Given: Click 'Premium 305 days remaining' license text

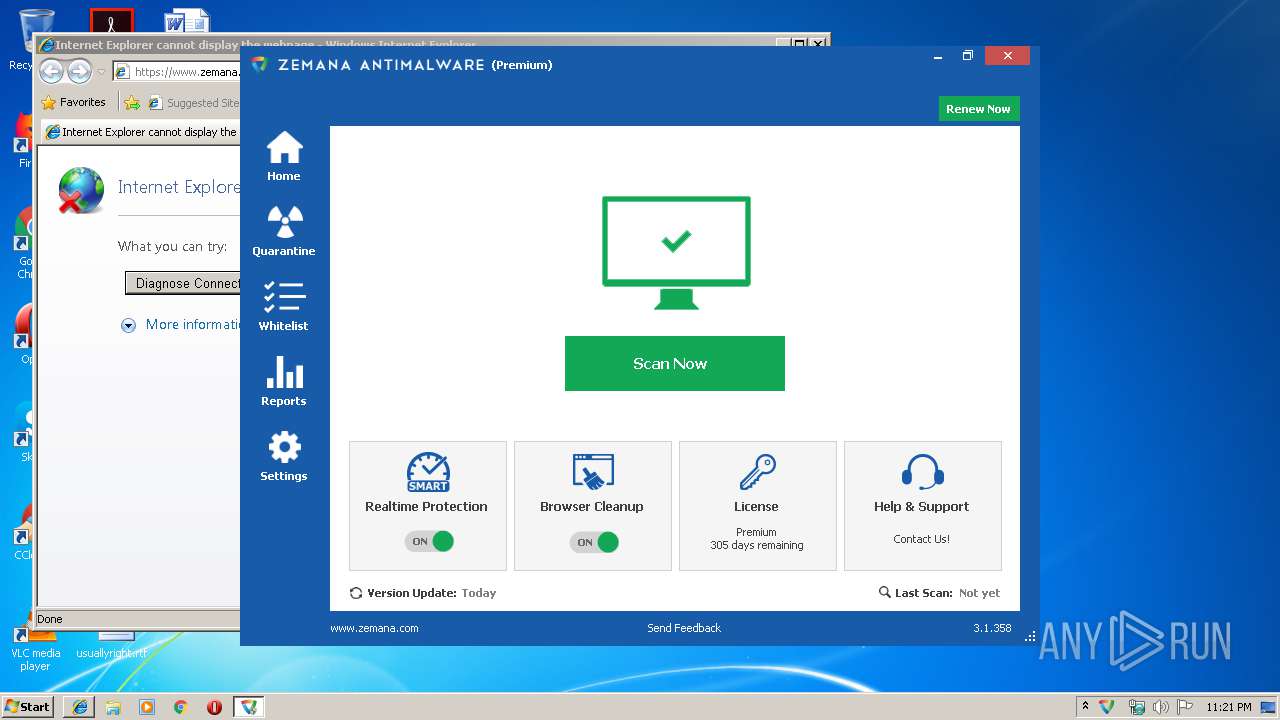Looking at the screenshot, I should (x=757, y=539).
